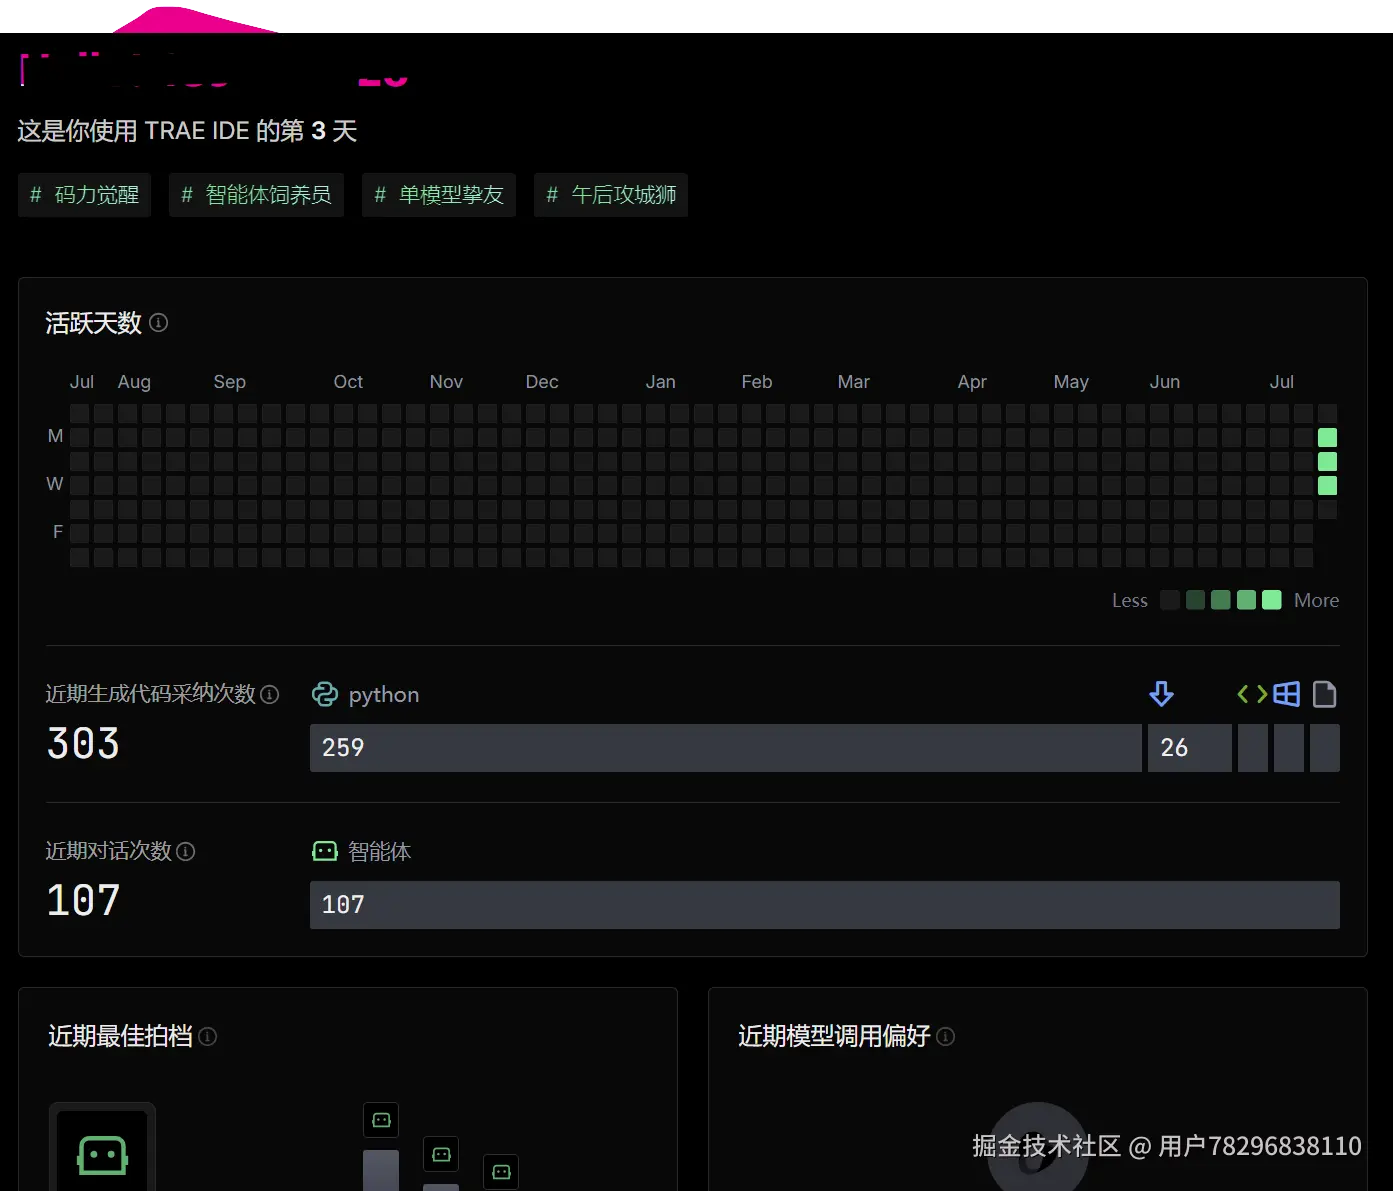1393x1191 pixels.
Task: Click the 259 python adoption bar
Action: pos(725,747)
